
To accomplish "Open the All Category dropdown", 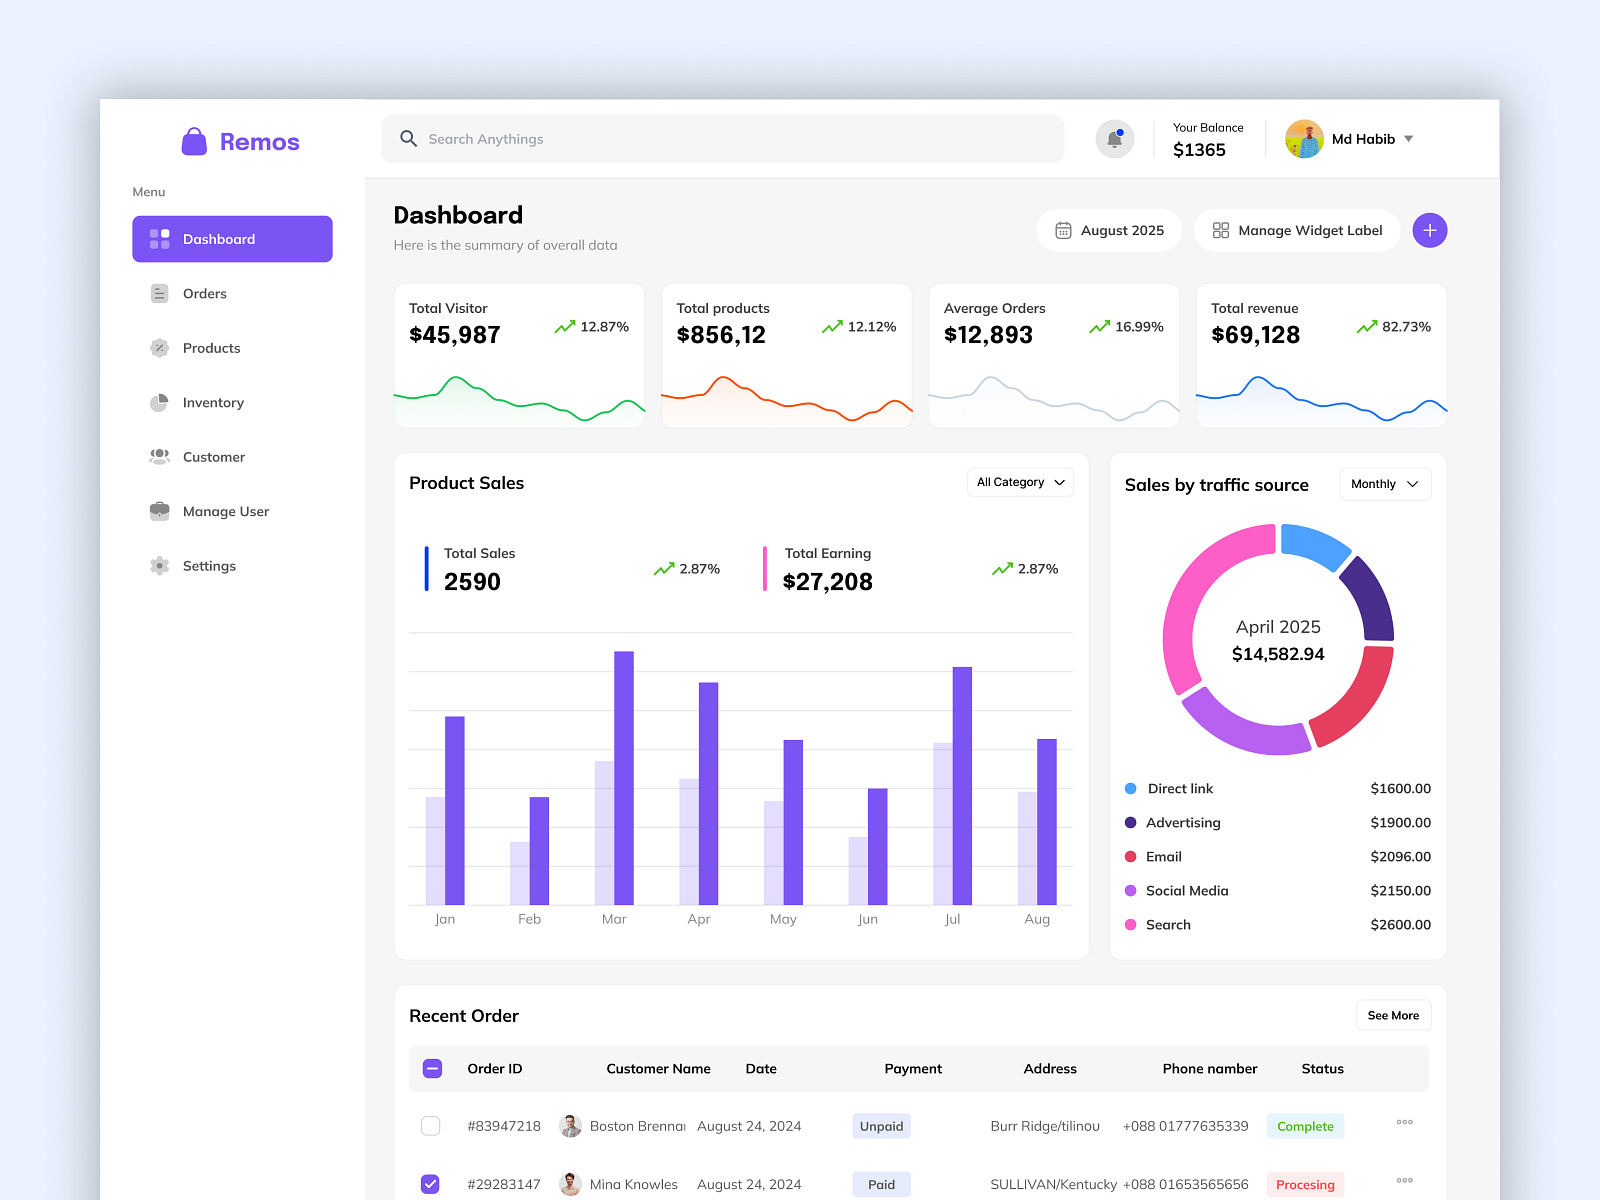I will click(x=1019, y=482).
